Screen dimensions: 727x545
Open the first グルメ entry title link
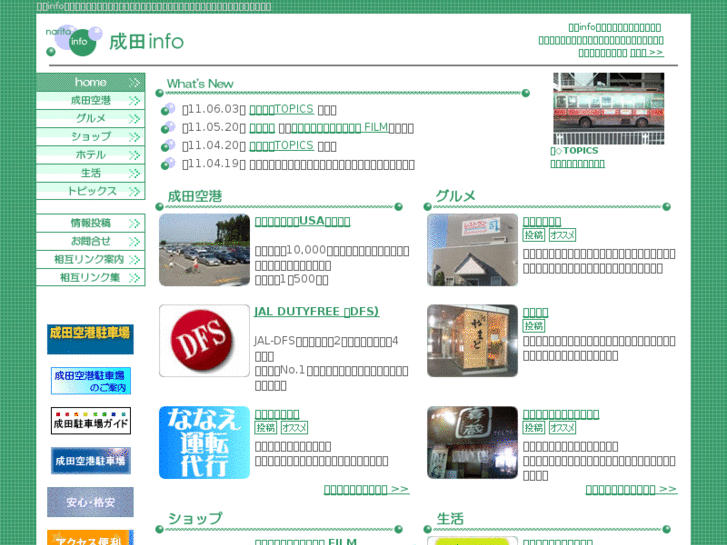542,221
